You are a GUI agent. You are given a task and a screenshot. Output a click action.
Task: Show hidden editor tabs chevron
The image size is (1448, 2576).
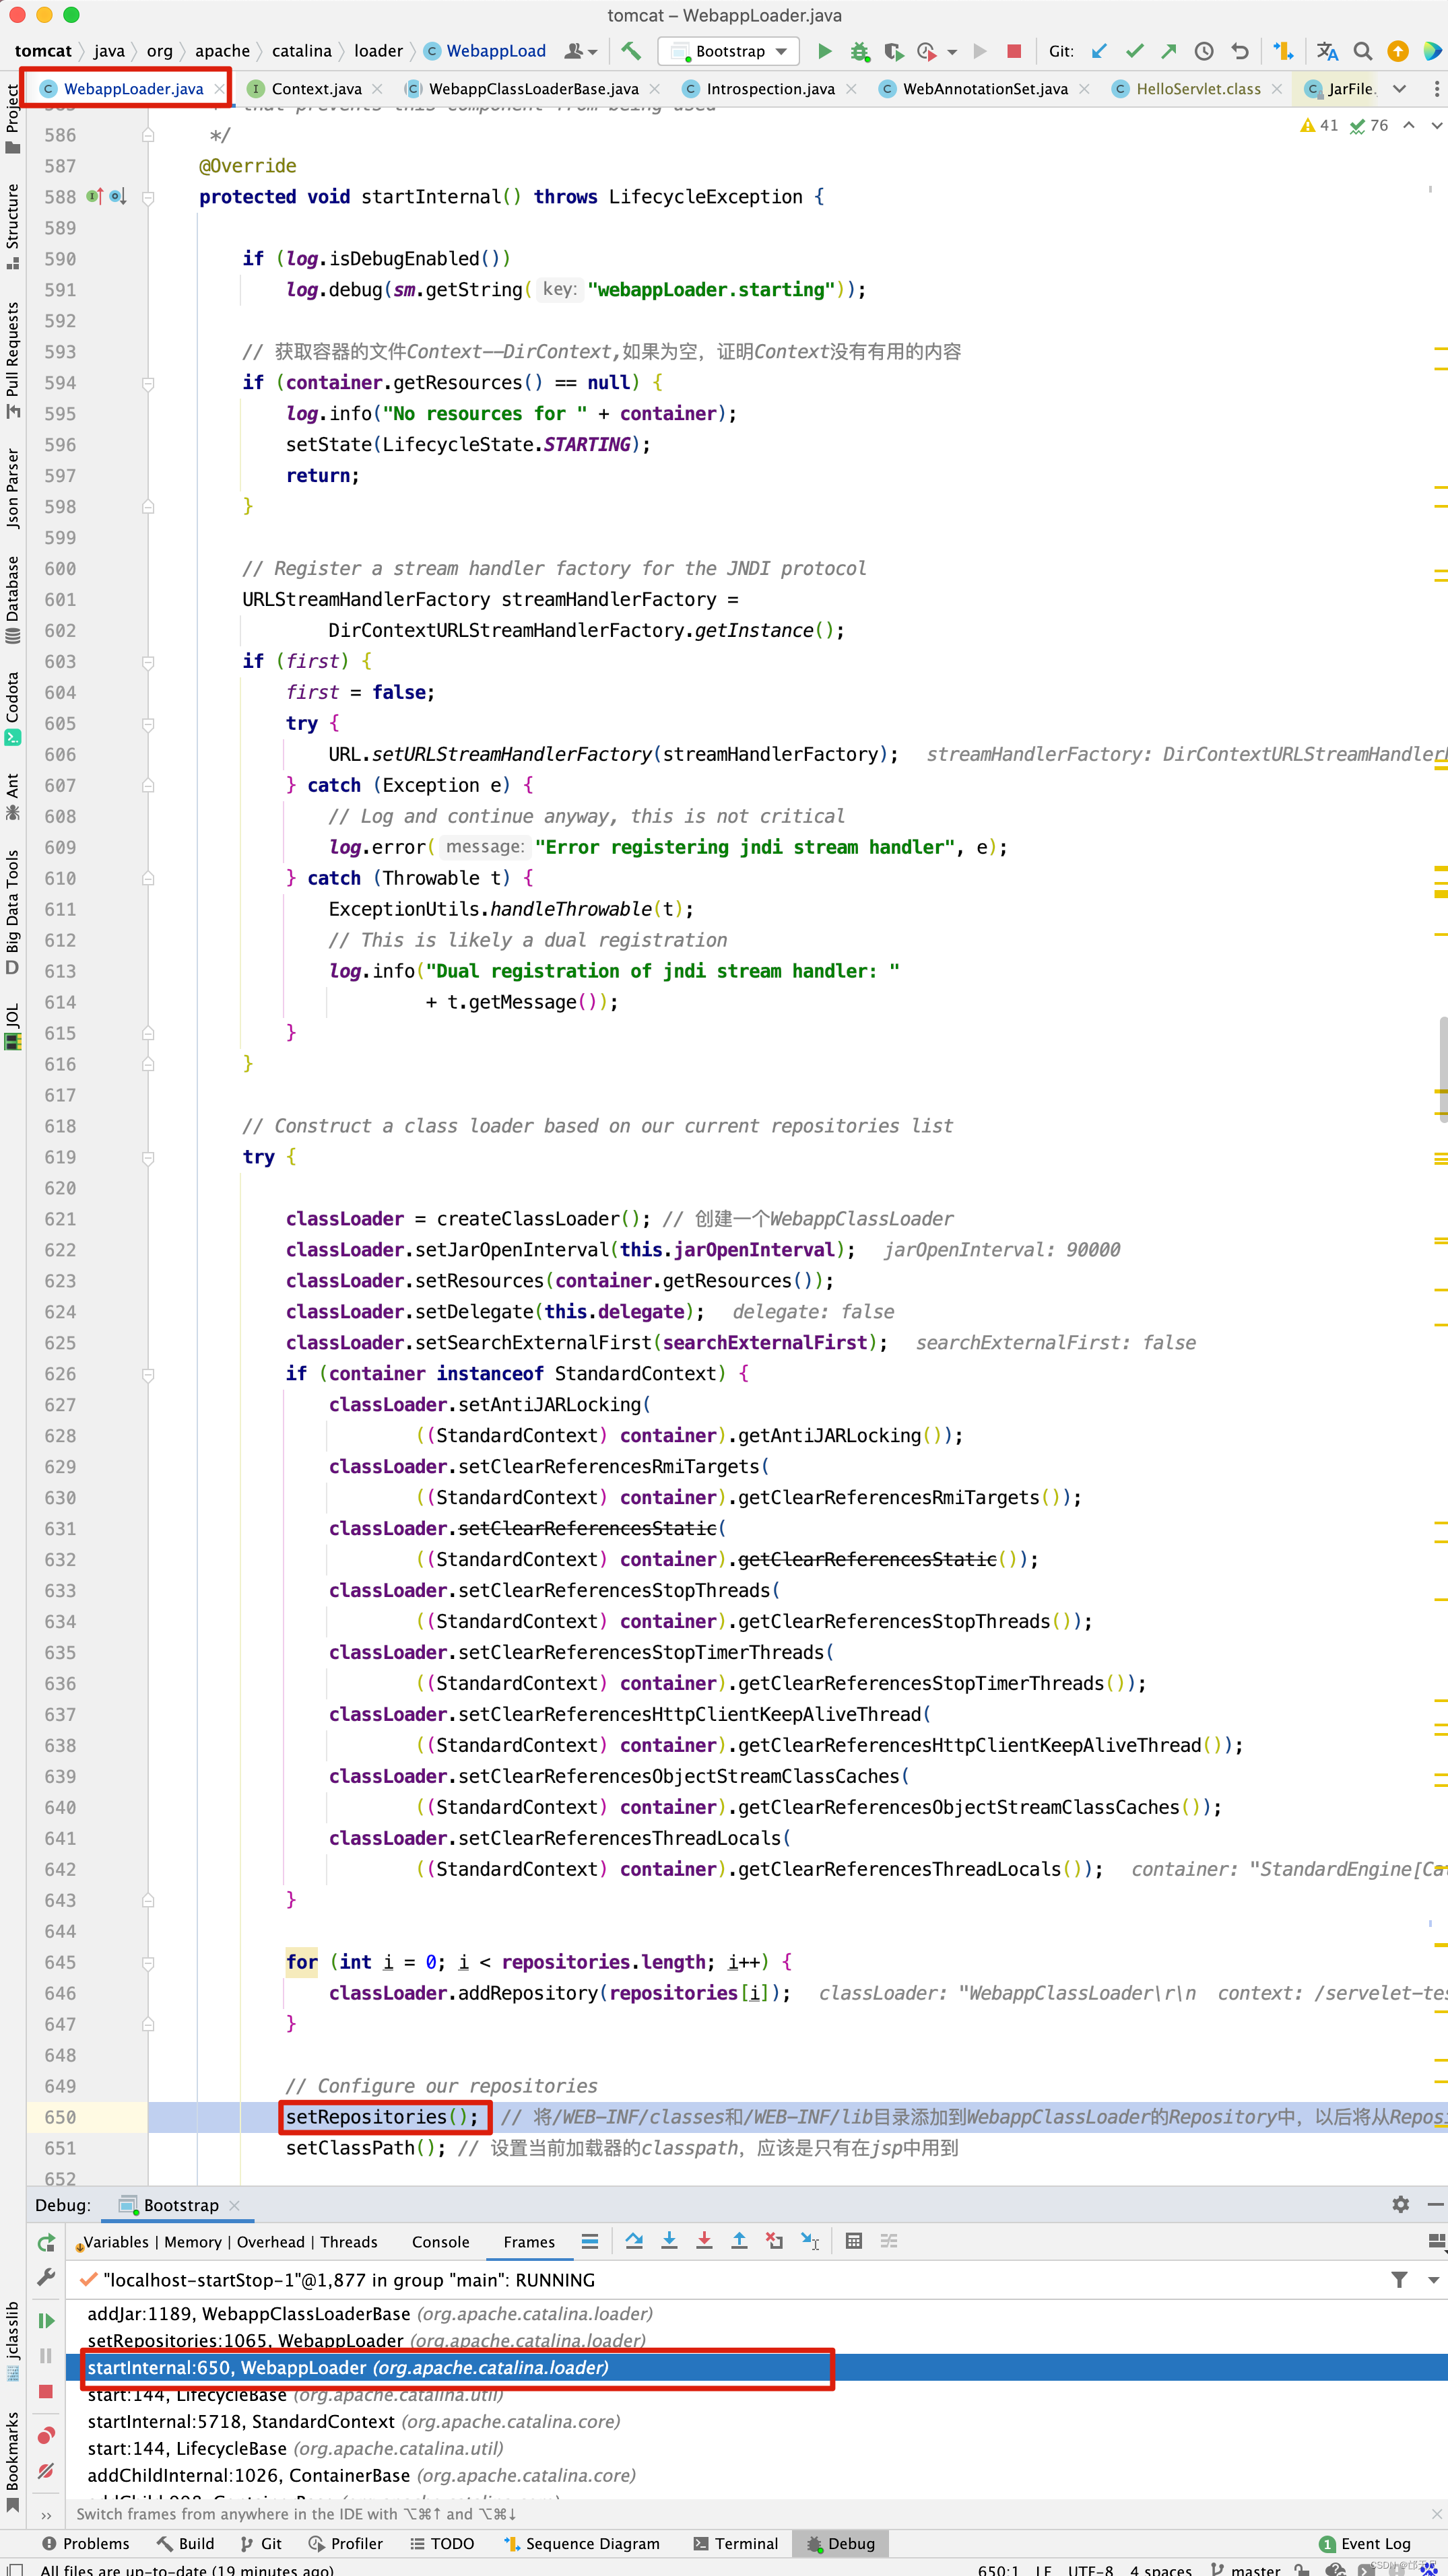(1399, 89)
